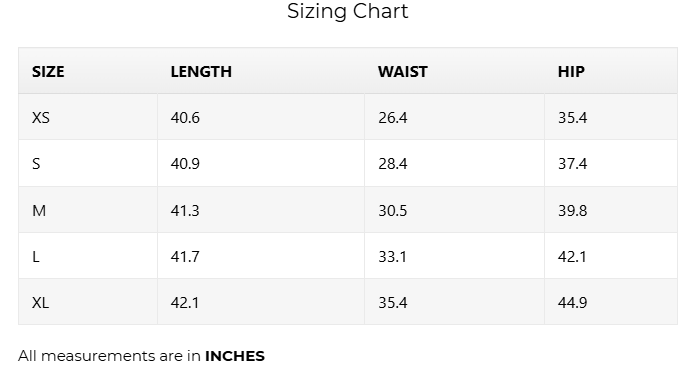The image size is (694, 376).
Task: Click the M size row label
Action: (x=39, y=211)
